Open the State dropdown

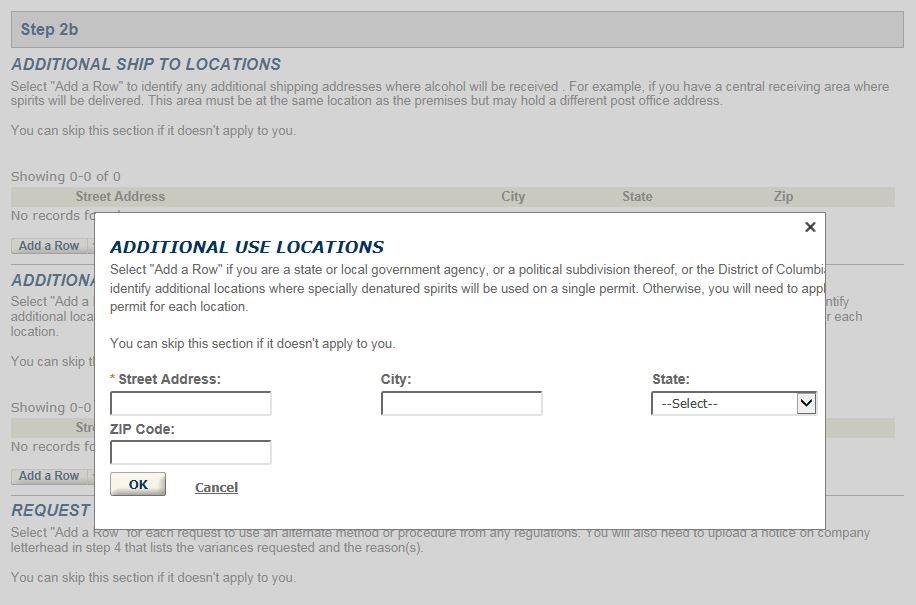tap(734, 404)
